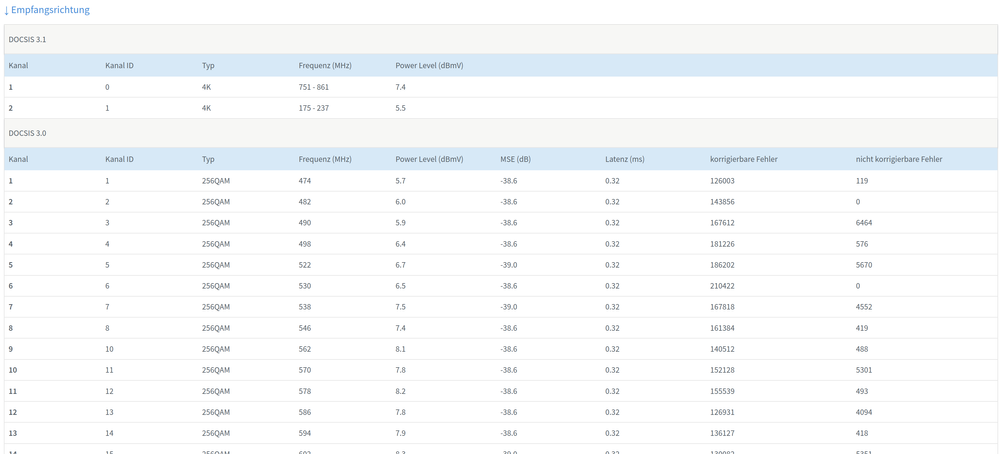Screen dimensions: 999x454
Task: Click frequency value 570
Action: [305, 370]
